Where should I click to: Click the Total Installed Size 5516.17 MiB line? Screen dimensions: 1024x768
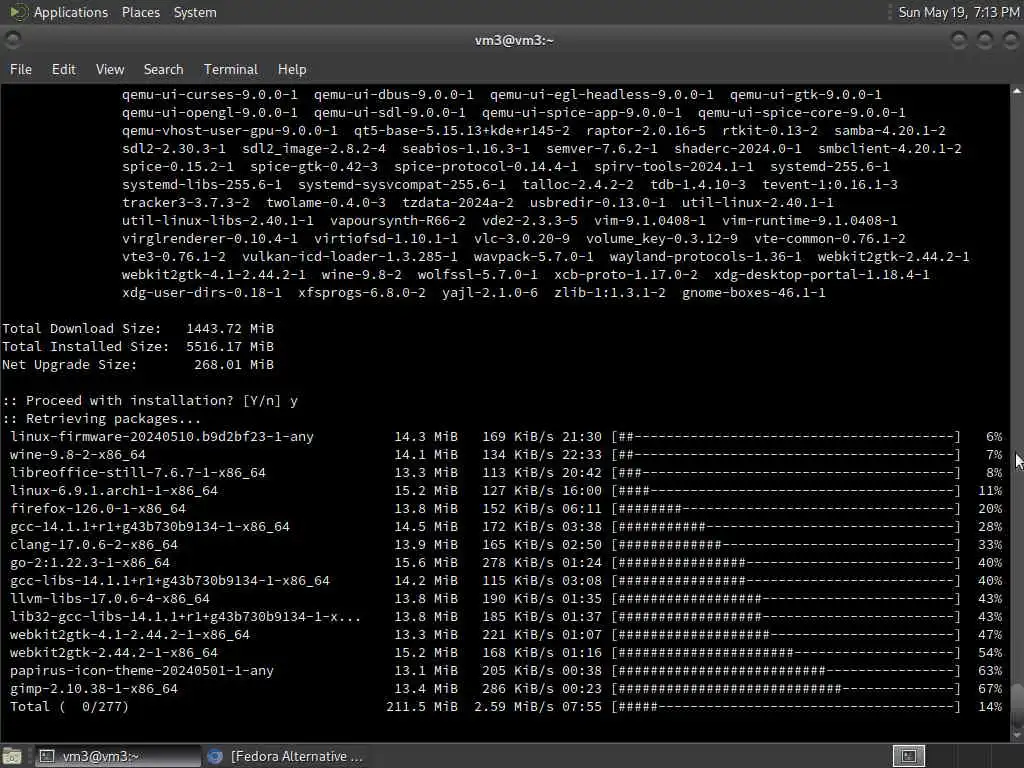point(138,346)
